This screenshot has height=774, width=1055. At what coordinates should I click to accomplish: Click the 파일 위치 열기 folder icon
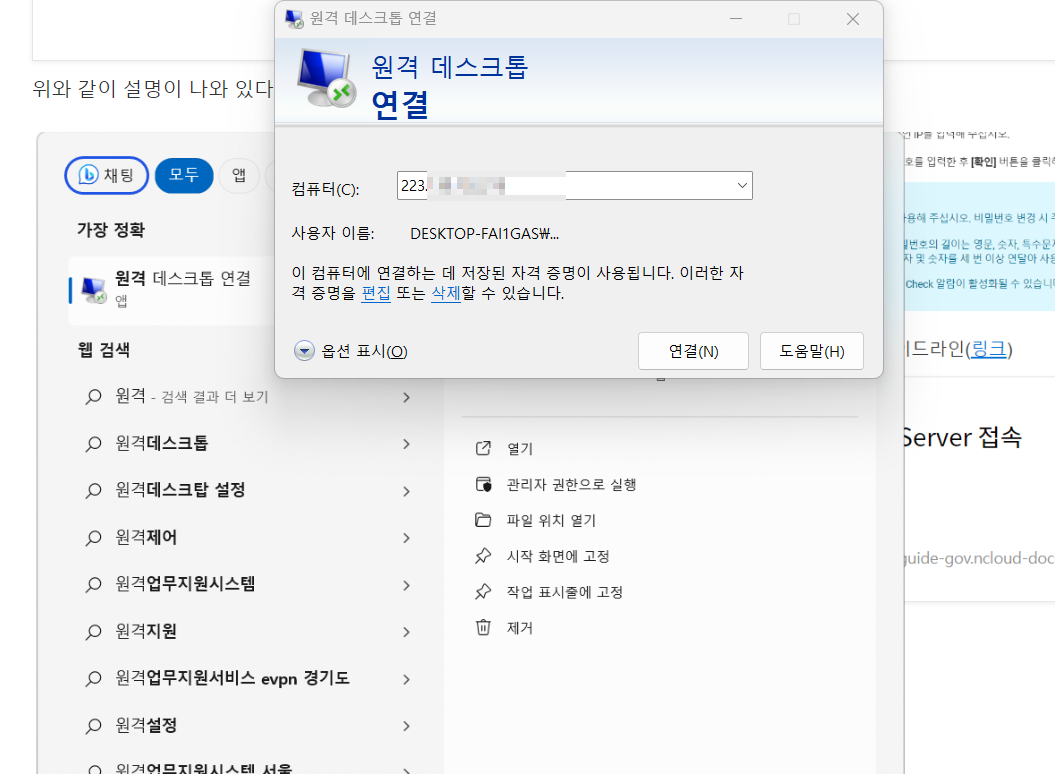click(483, 520)
